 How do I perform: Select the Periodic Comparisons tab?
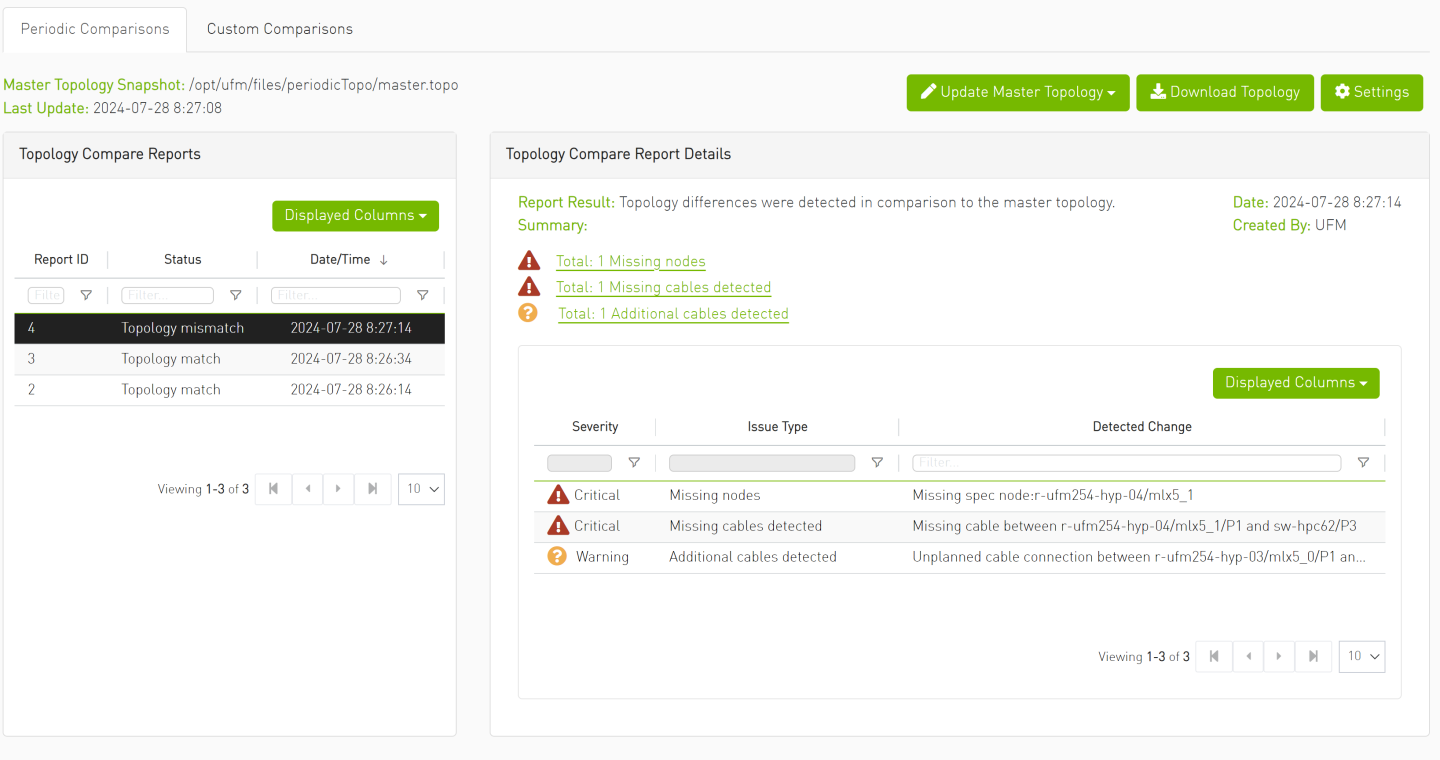[94, 29]
